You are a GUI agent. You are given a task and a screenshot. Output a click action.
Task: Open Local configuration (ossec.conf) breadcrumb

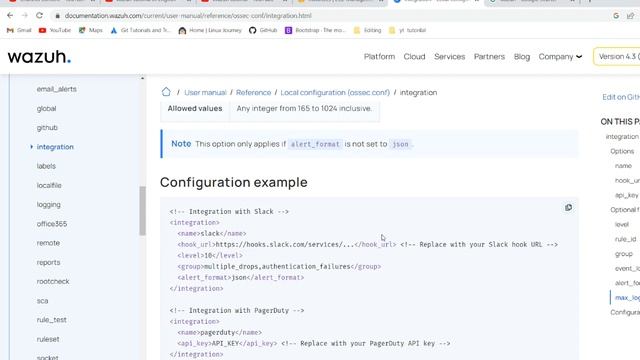[x=335, y=93]
